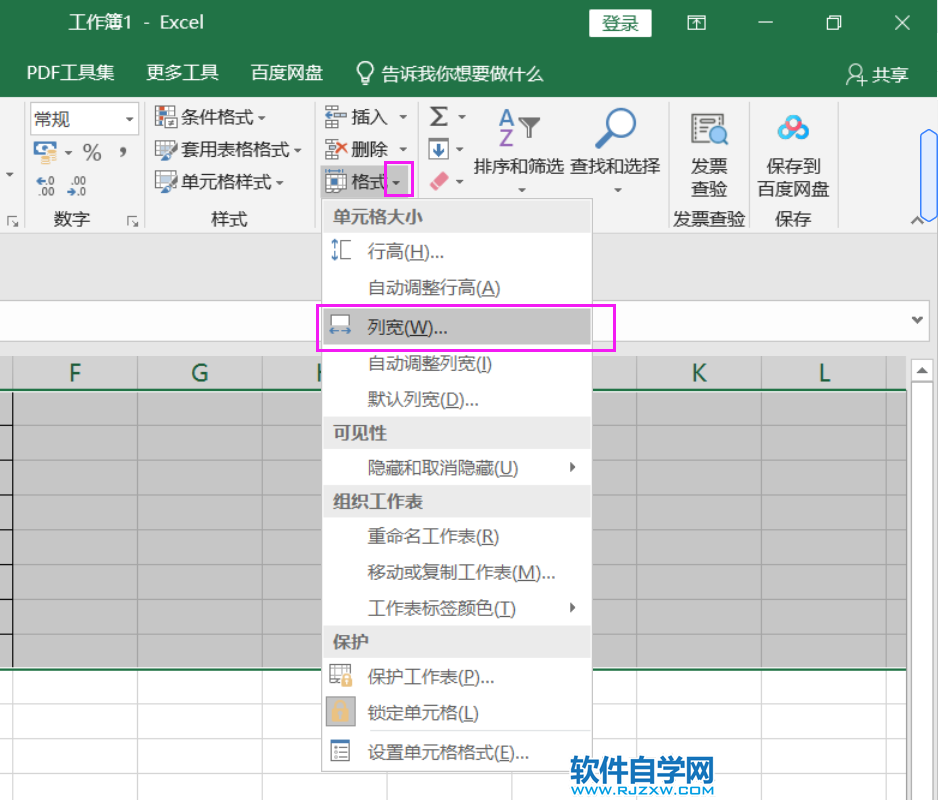Viewport: 938px width, 800px height.
Task: Switch to the PDF工具集 ribbon tab
Action: point(71,73)
